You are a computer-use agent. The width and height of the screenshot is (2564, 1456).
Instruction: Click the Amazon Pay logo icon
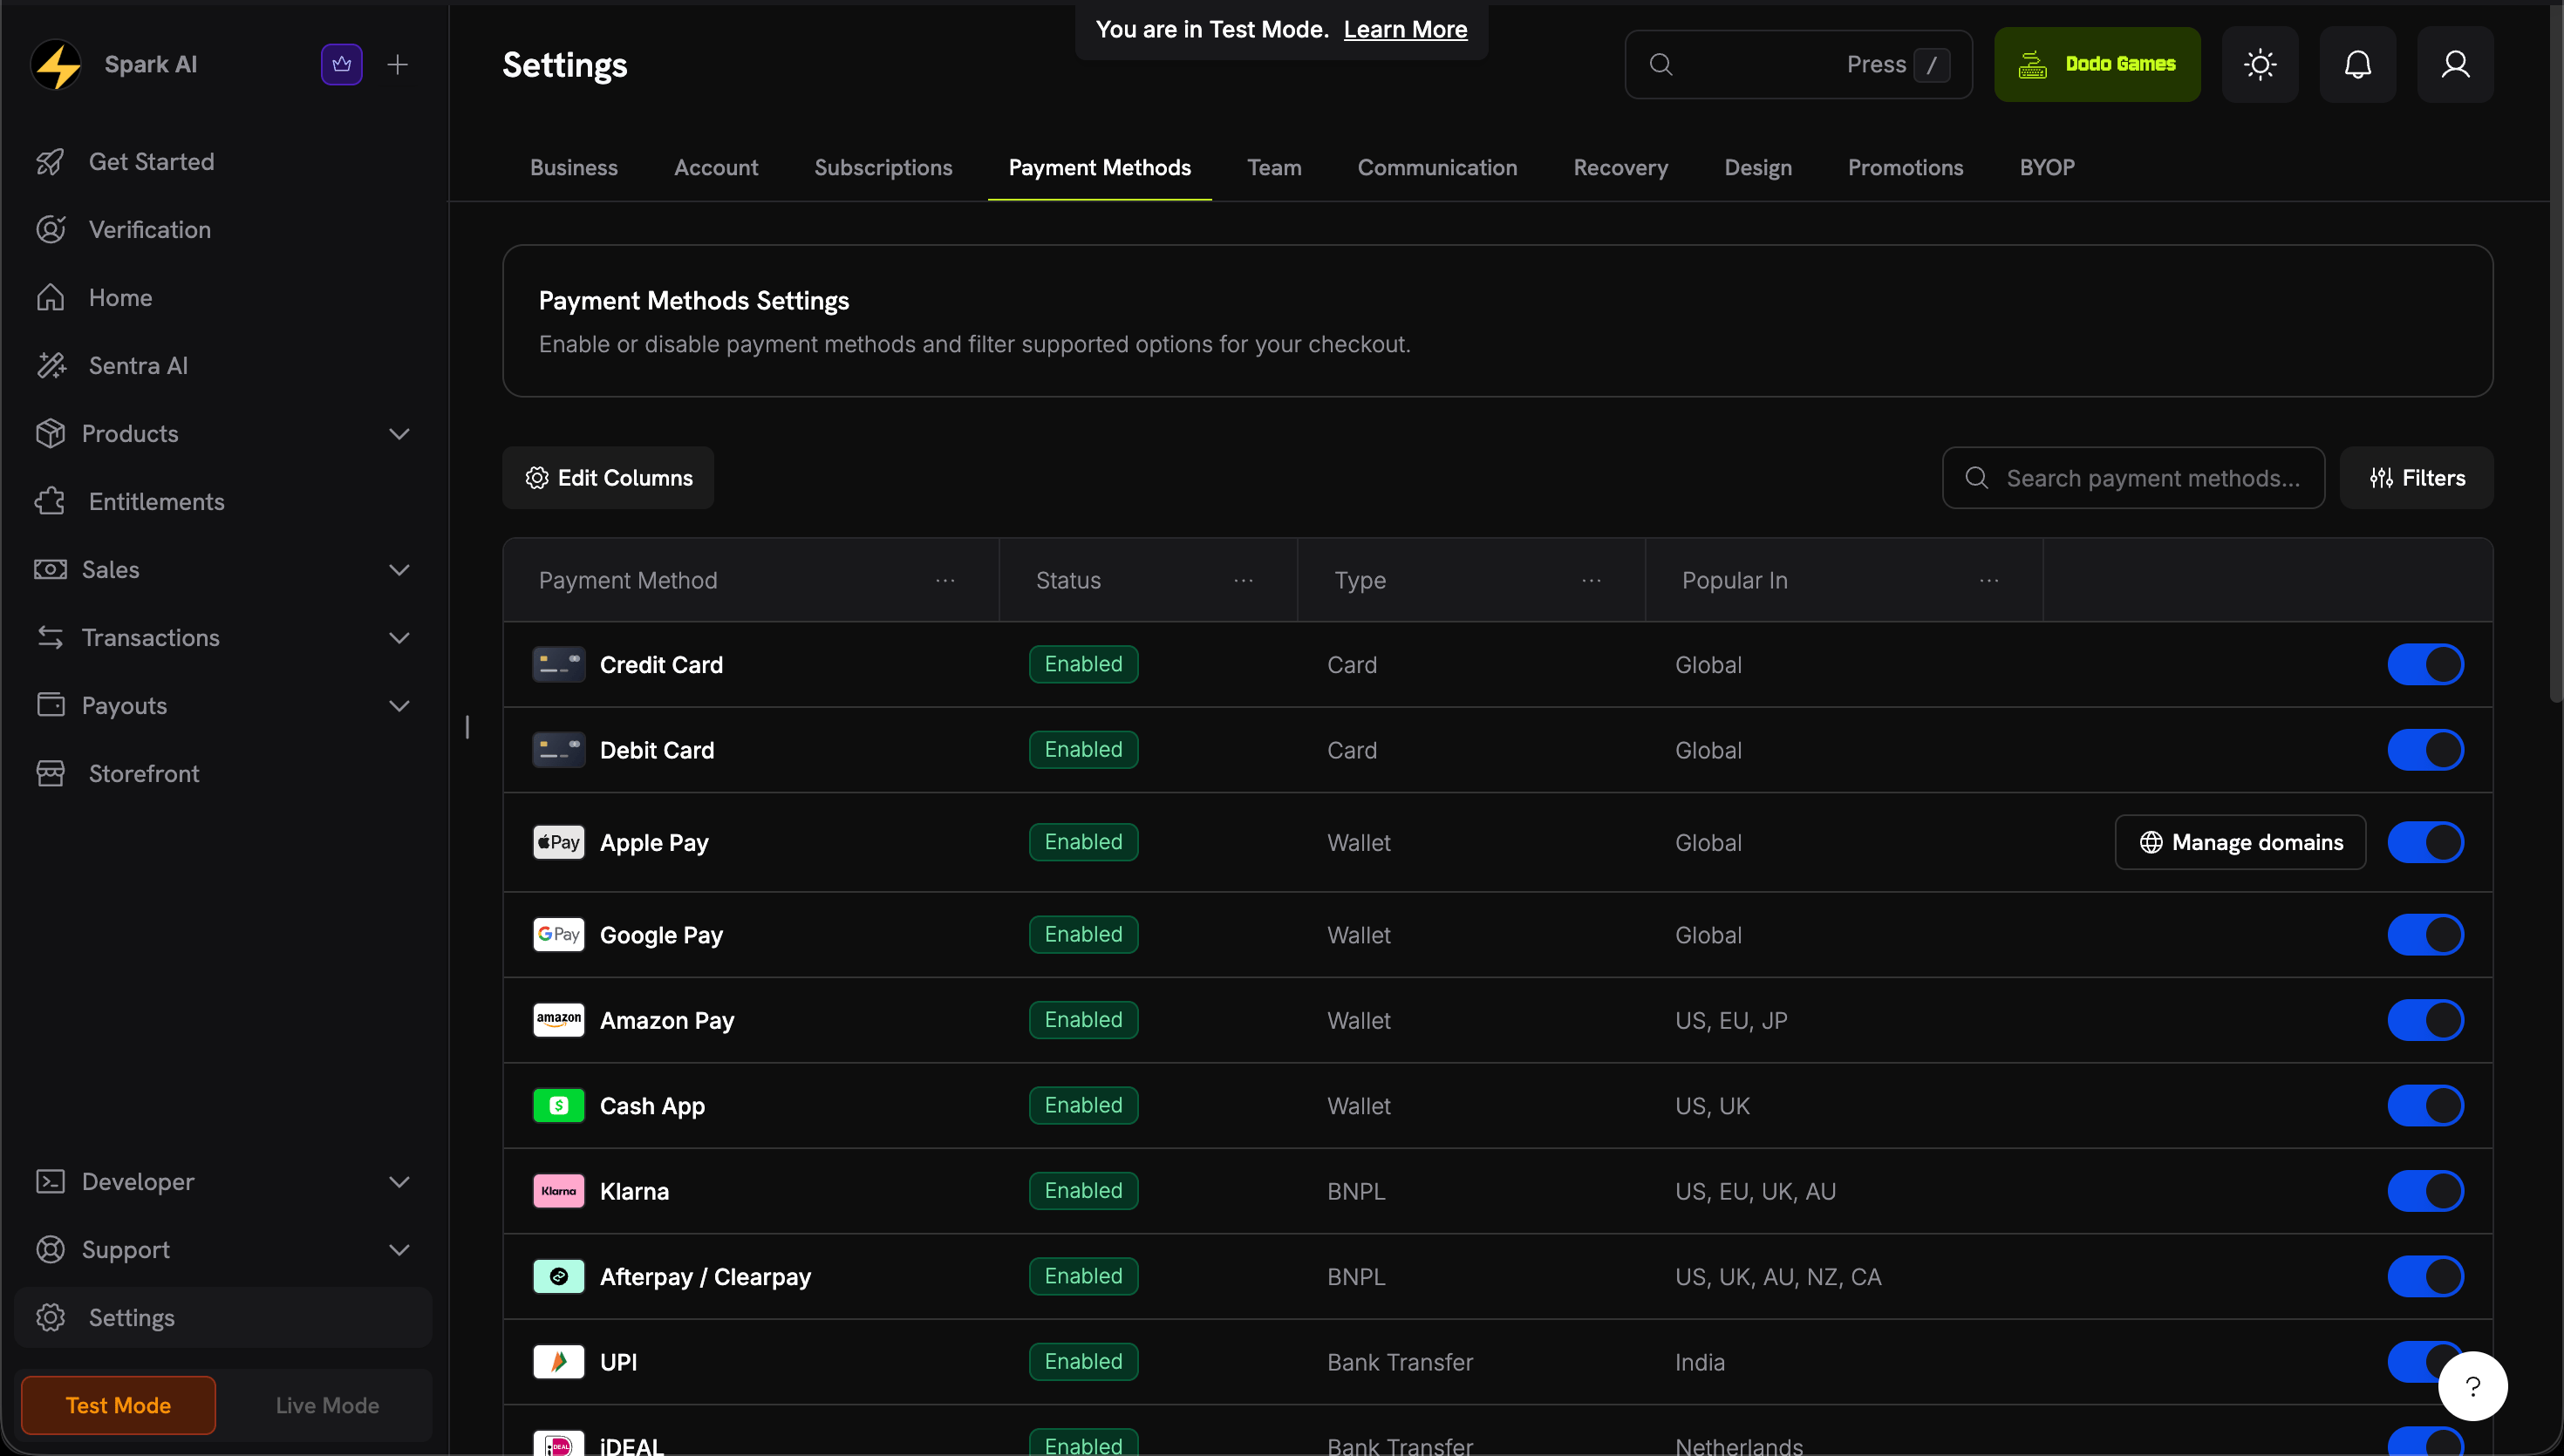click(559, 1021)
